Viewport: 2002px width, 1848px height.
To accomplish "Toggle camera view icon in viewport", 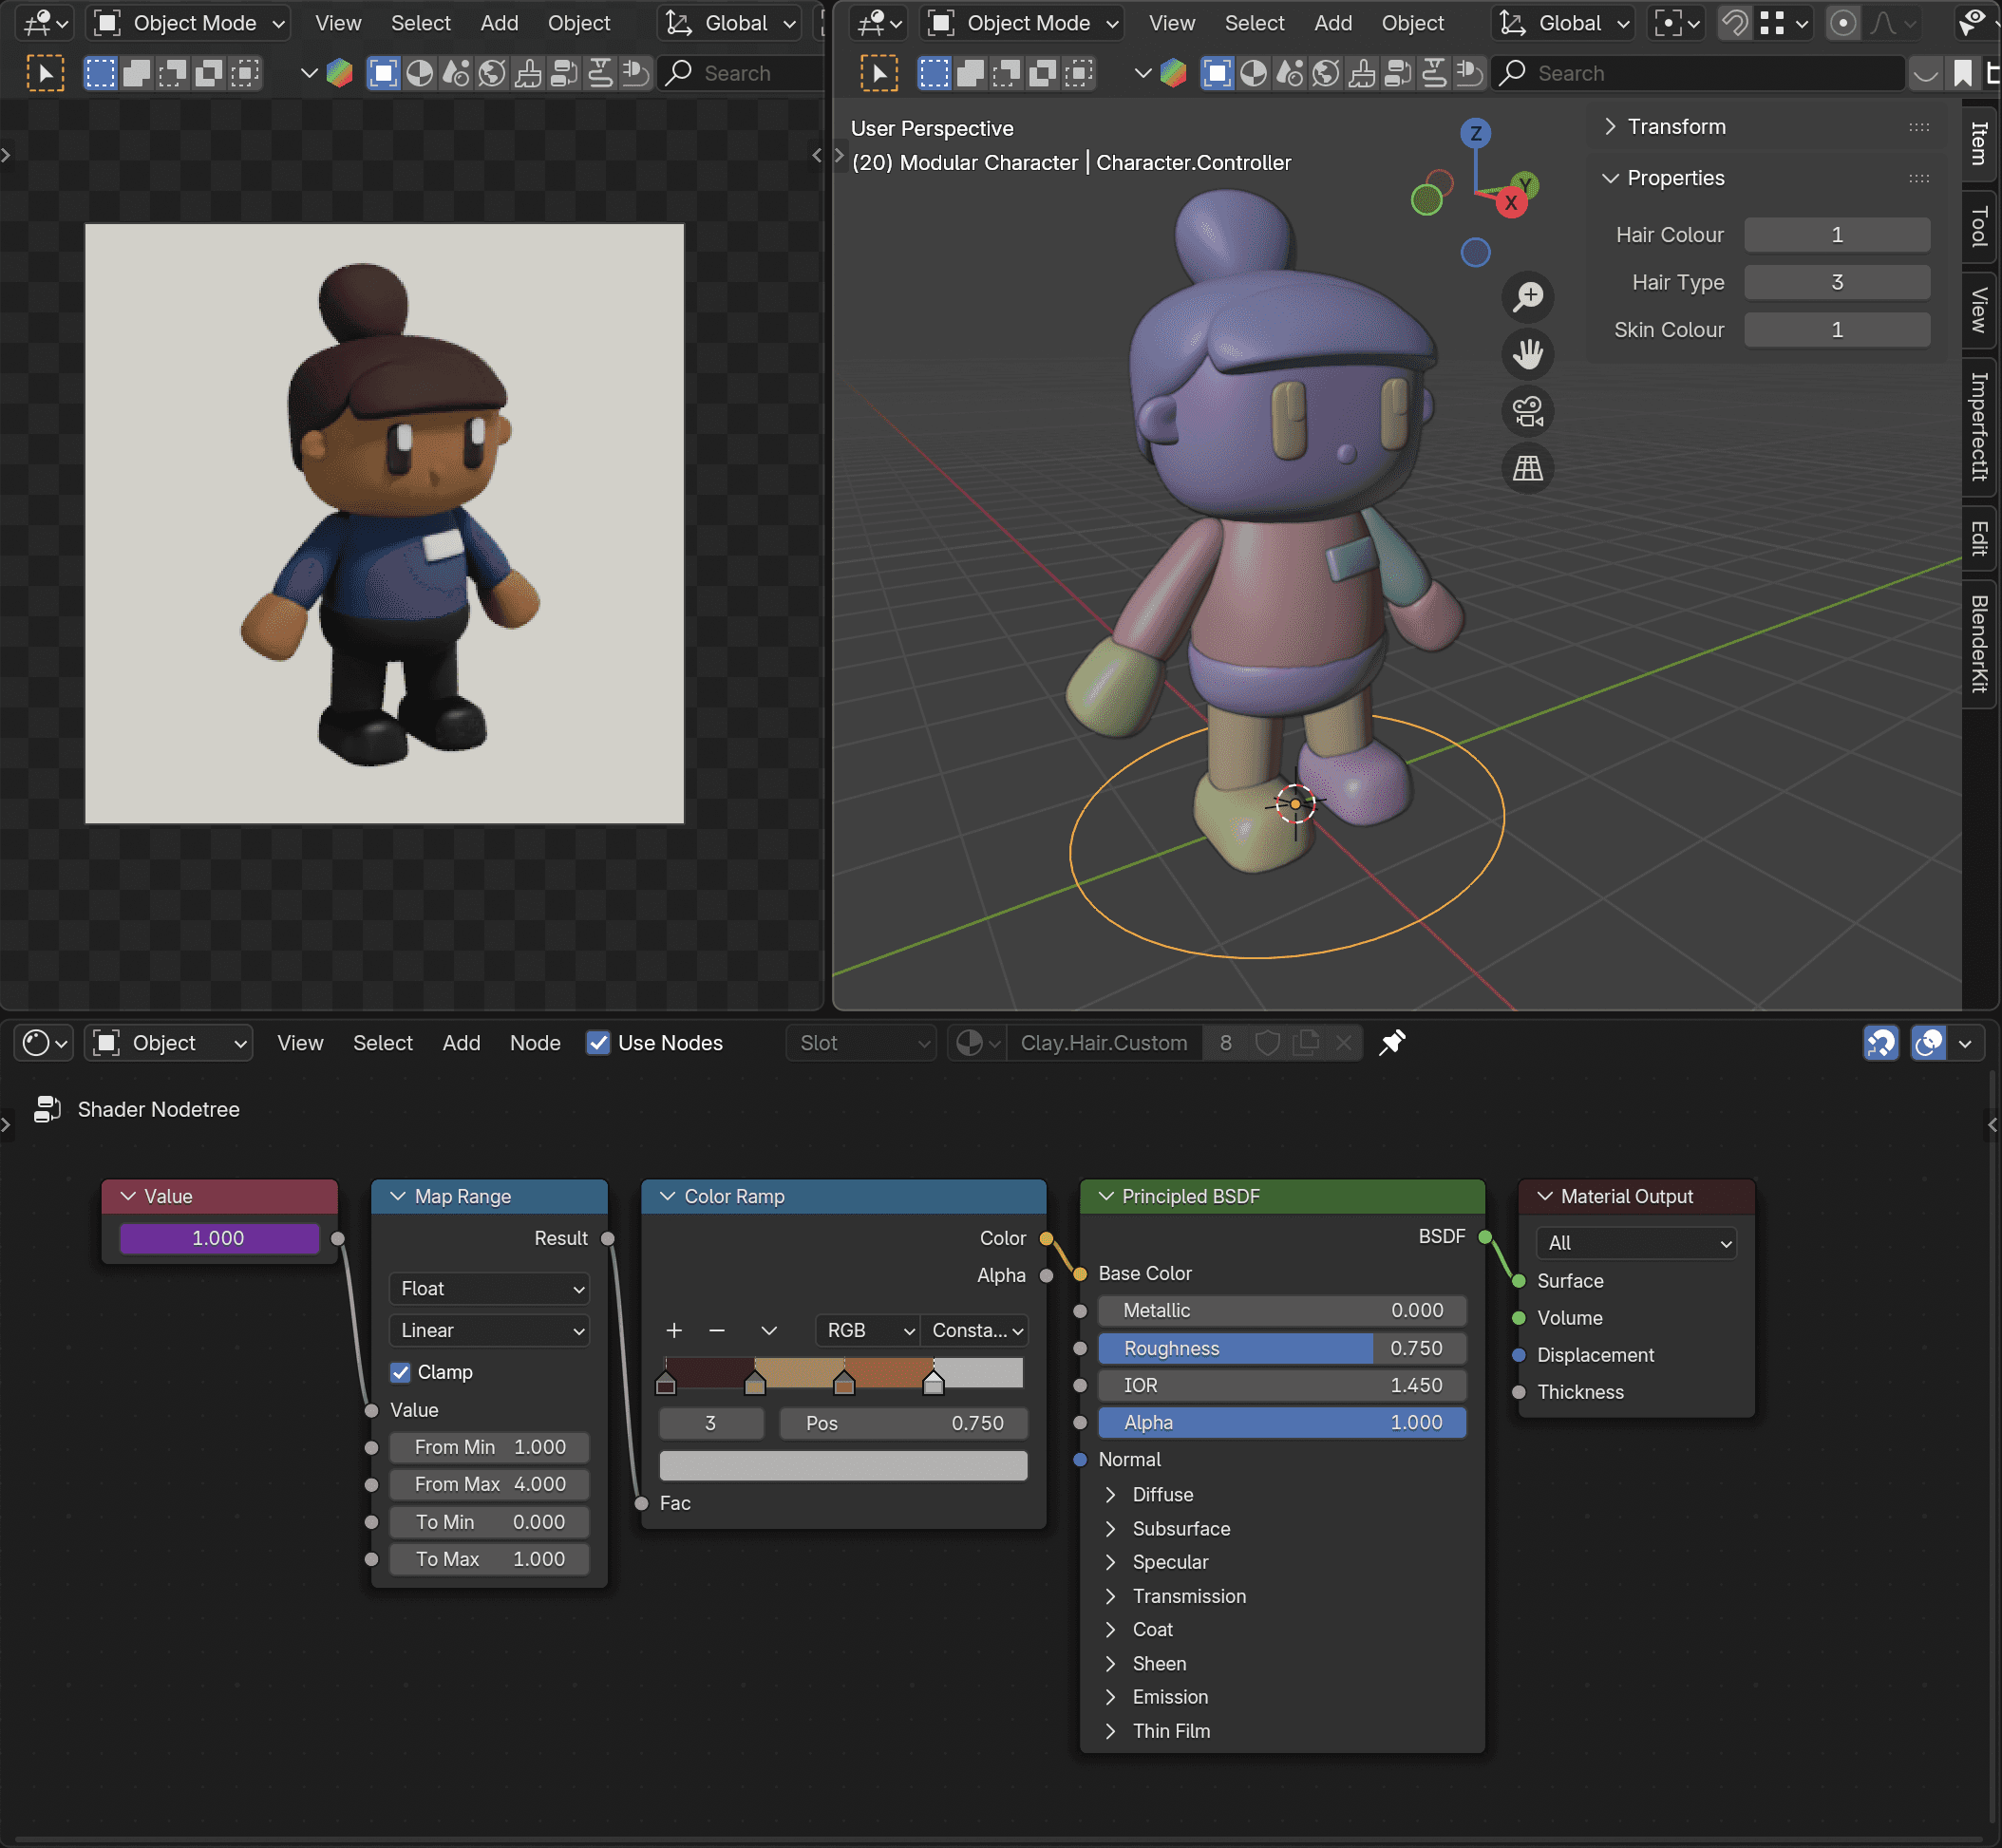I will click(x=1527, y=411).
